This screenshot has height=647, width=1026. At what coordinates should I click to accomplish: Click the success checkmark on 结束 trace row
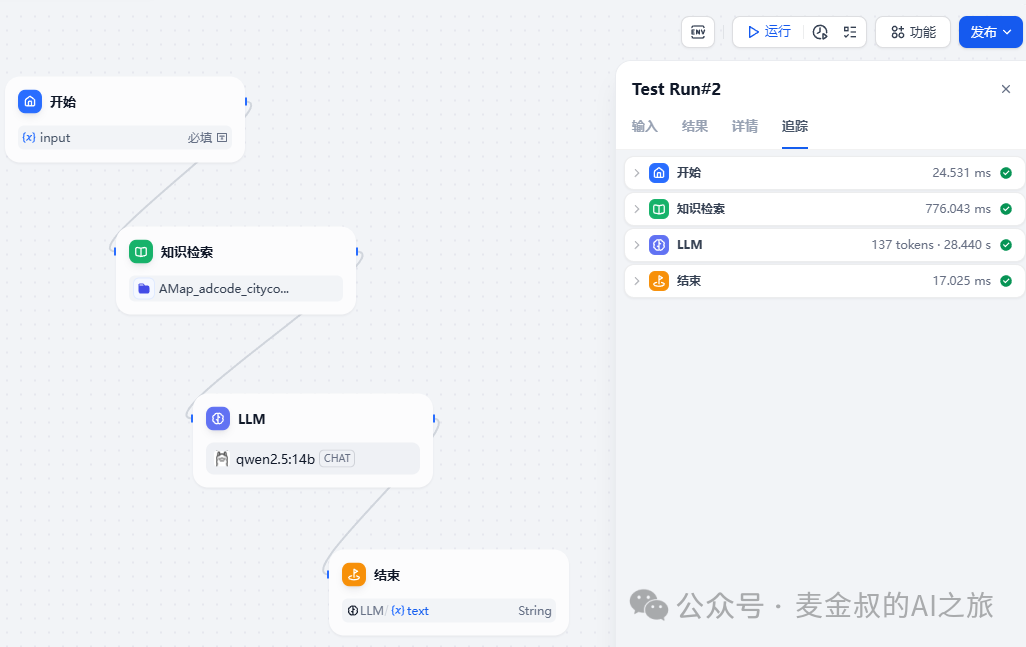pos(1006,281)
